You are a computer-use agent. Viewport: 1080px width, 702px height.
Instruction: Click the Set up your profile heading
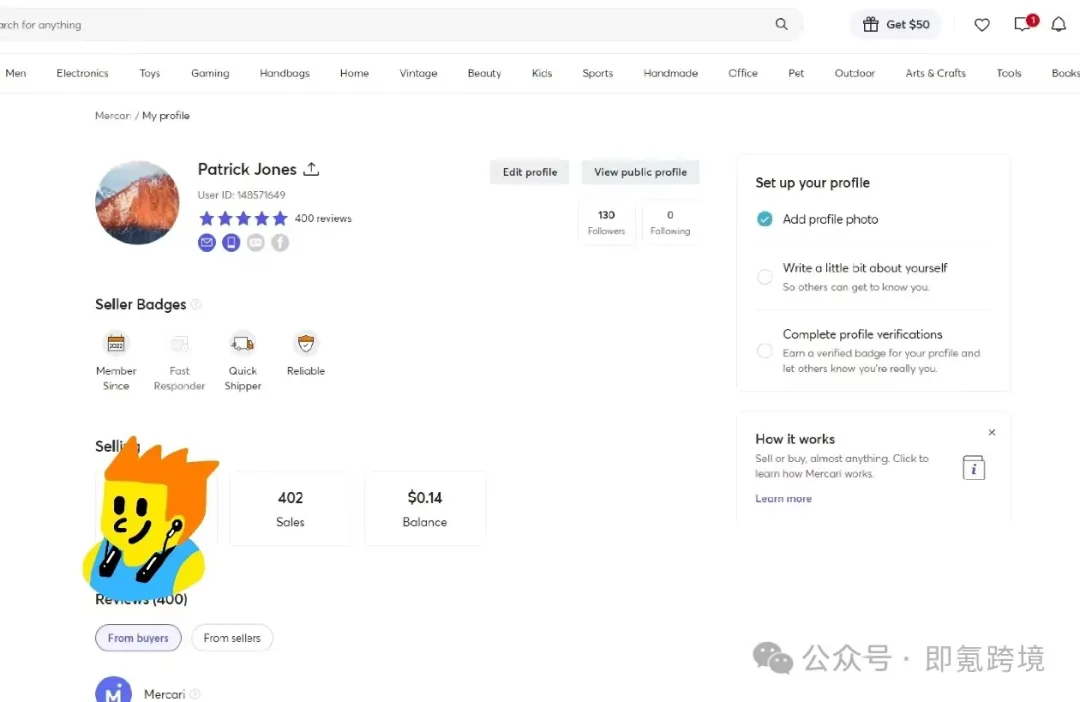point(812,183)
